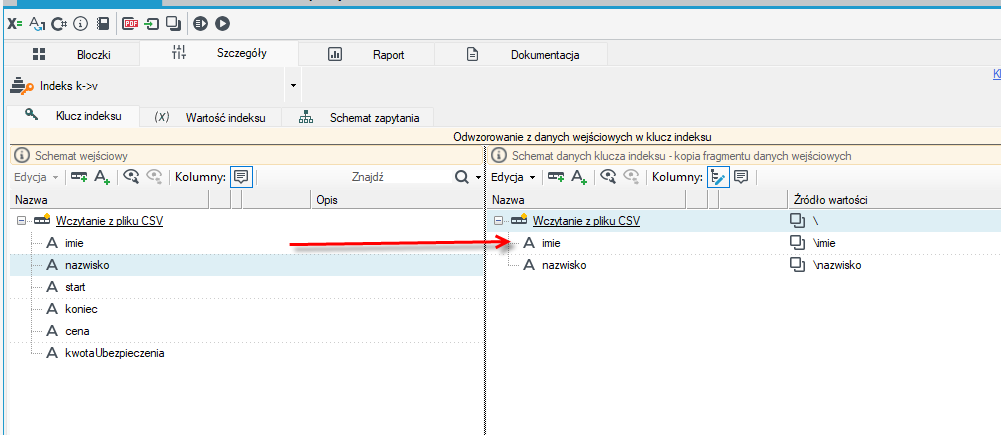Open the Indeks k->v block type dropdown
Image resolution: width=1001 pixels, height=435 pixels.
(x=293, y=85)
